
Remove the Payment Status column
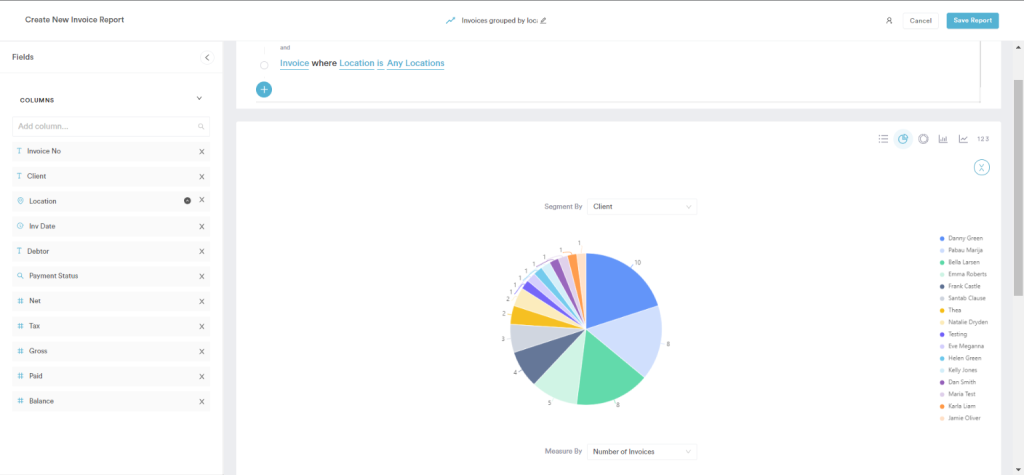click(202, 276)
